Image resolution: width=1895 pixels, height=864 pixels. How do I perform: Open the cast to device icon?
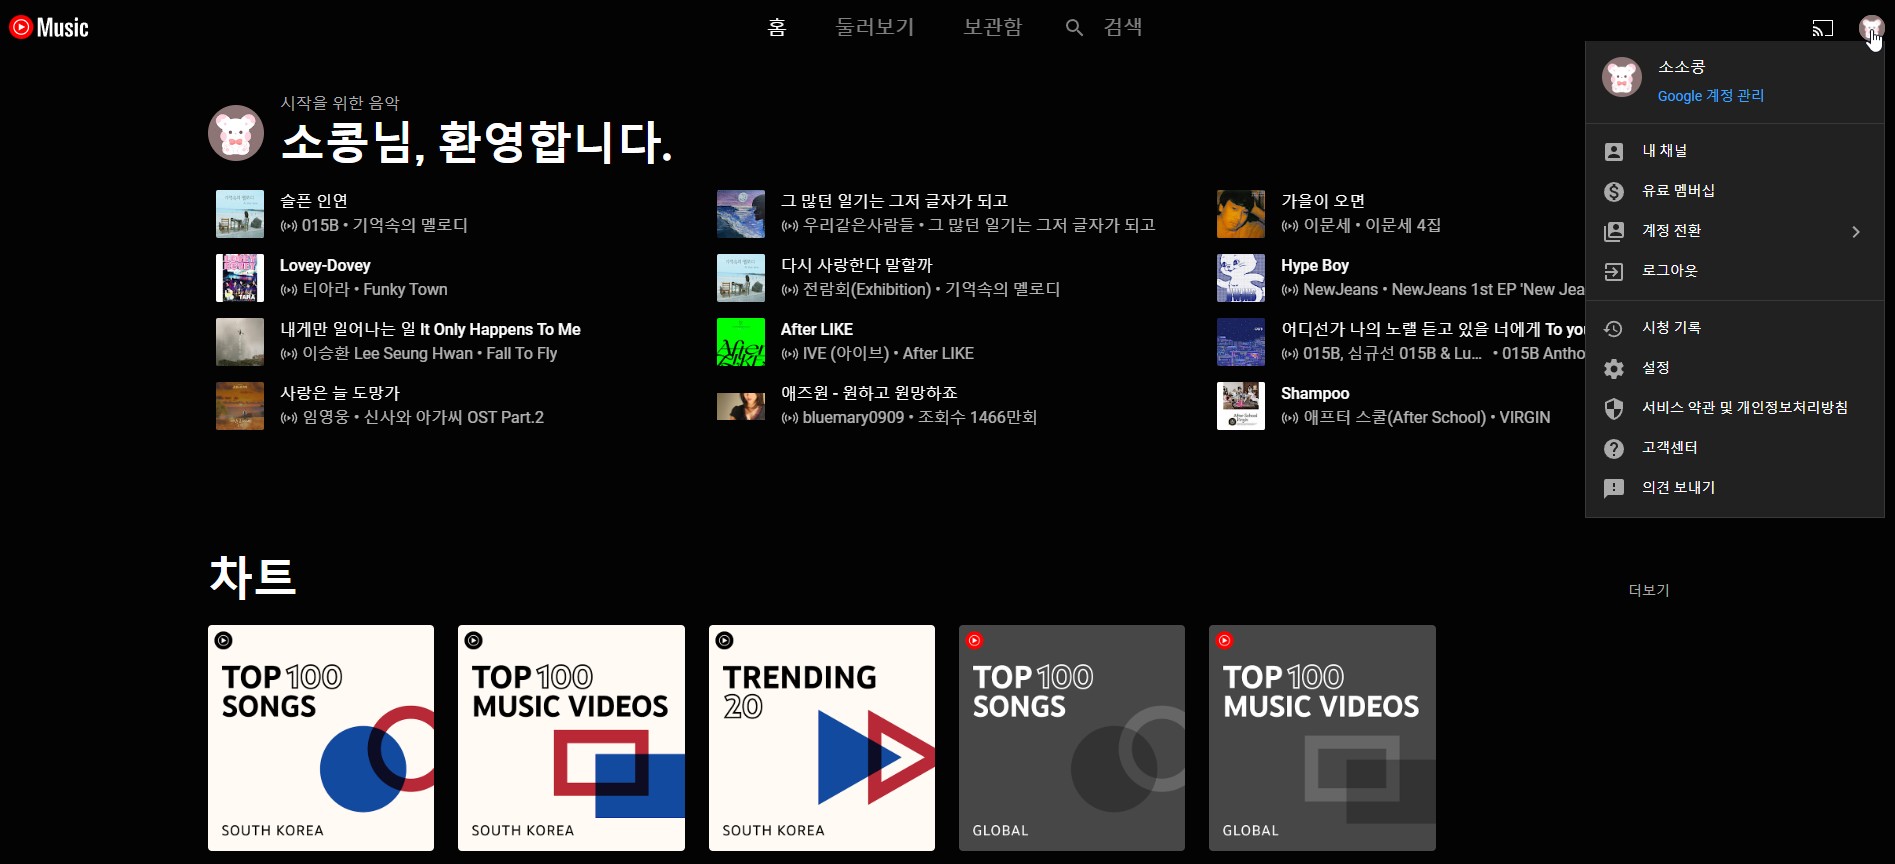[x=1823, y=28]
